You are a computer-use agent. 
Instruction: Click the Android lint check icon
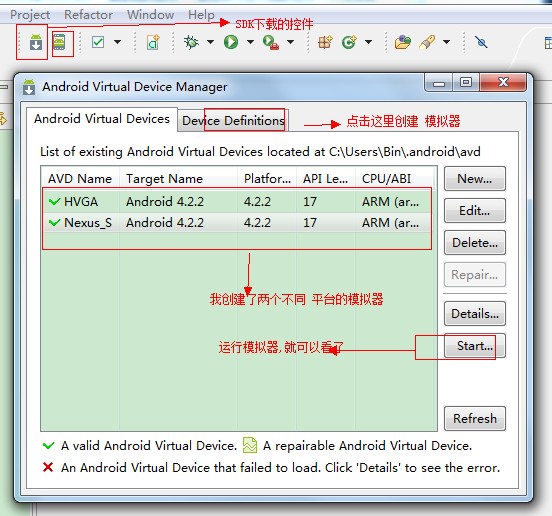pyautogui.click(x=98, y=42)
